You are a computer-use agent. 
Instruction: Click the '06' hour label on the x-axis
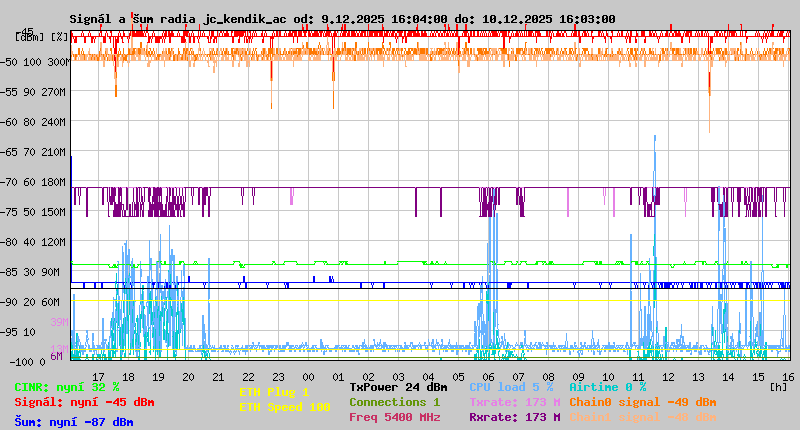coord(488,377)
